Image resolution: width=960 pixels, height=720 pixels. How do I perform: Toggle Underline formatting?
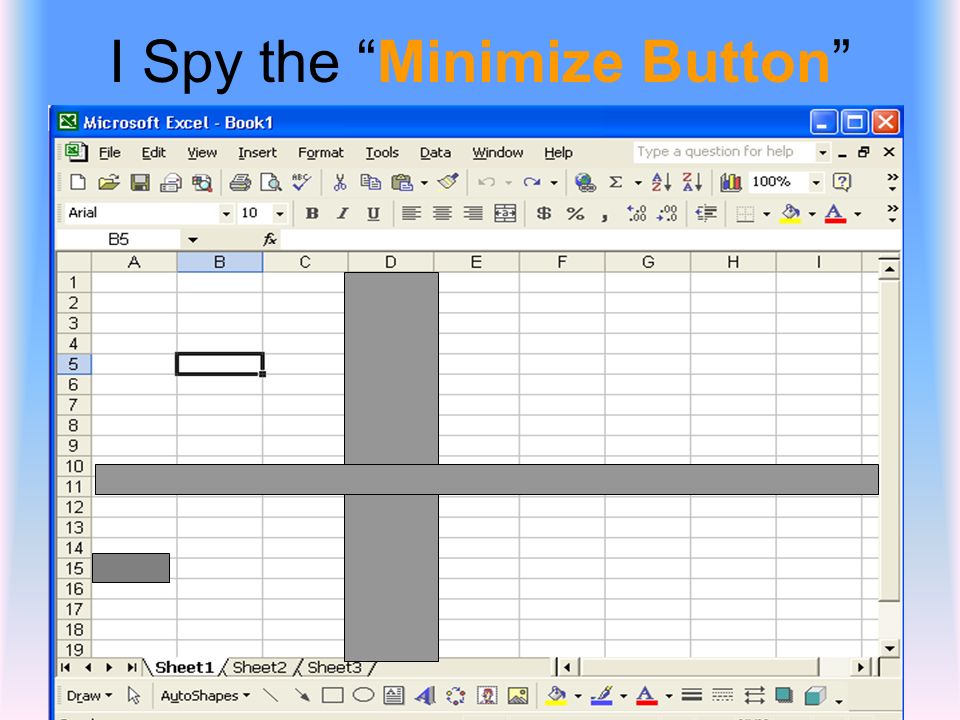click(373, 213)
